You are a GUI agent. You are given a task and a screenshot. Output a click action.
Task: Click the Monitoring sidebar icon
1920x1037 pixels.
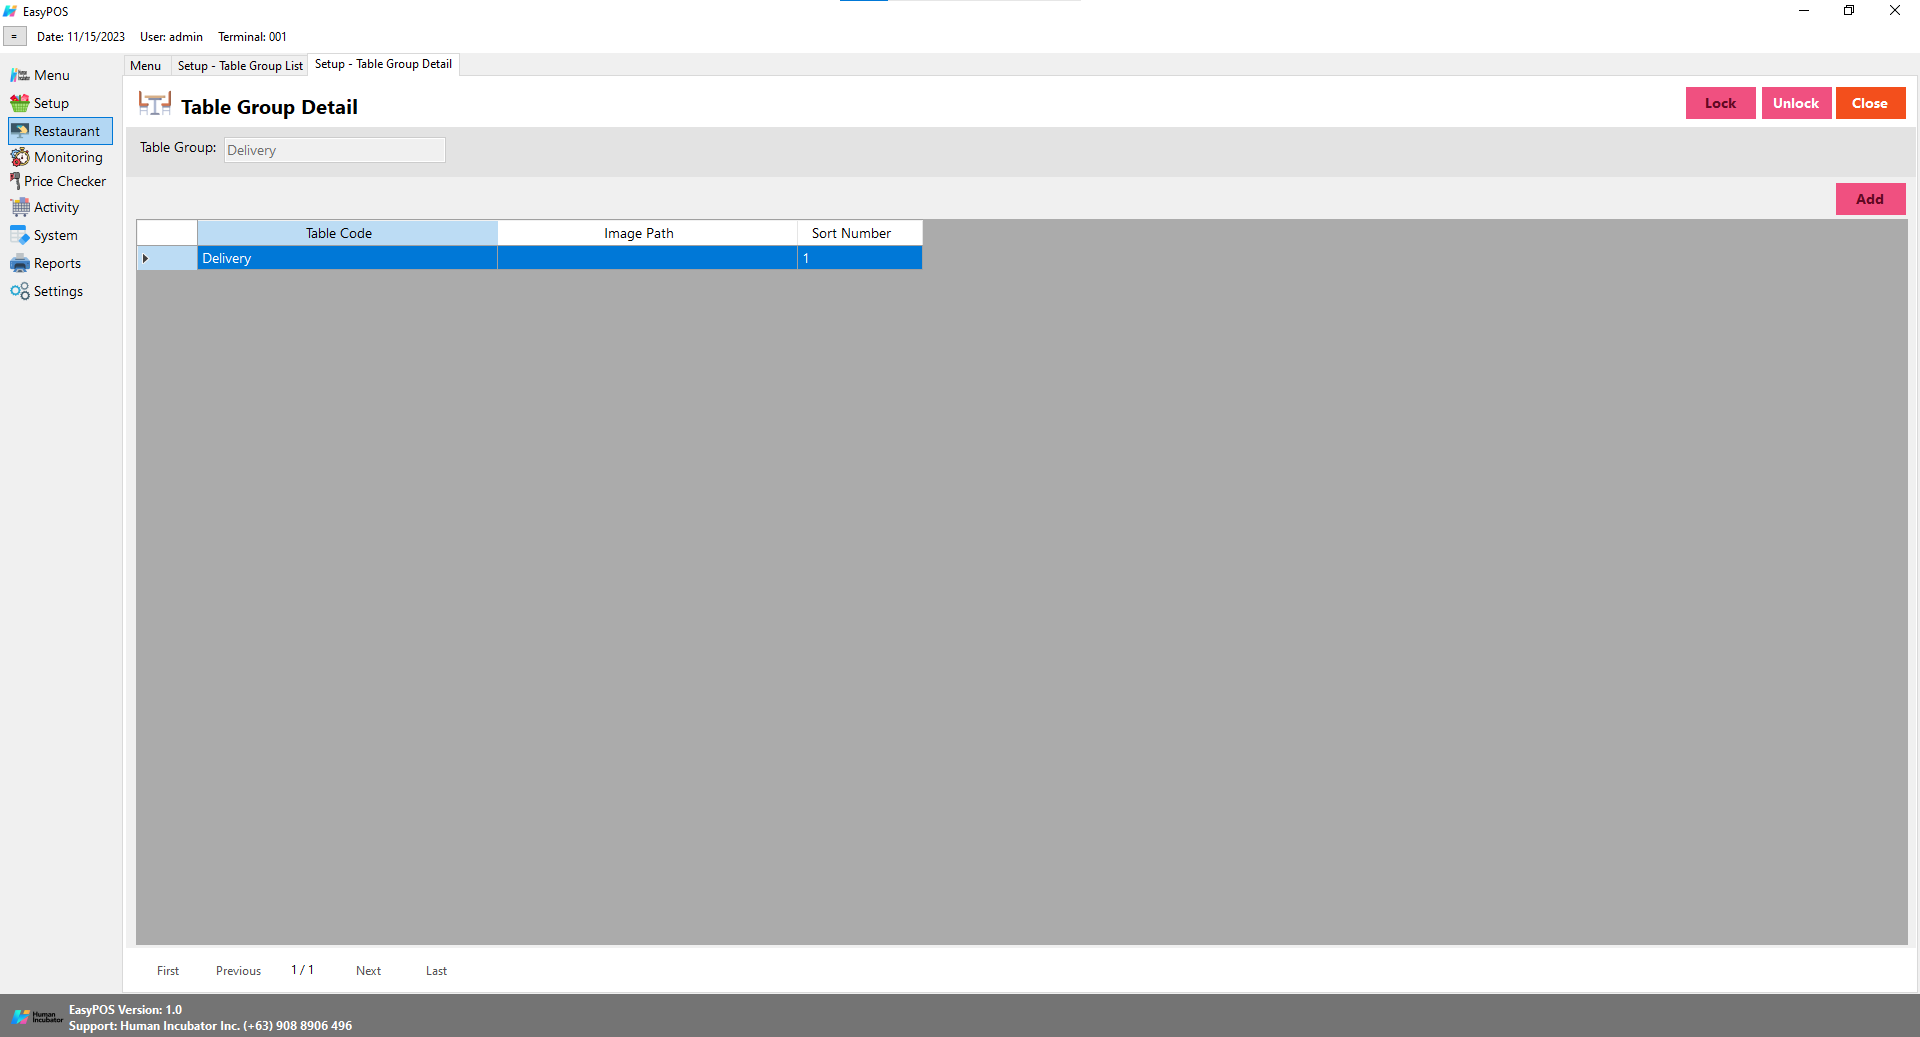(19, 157)
